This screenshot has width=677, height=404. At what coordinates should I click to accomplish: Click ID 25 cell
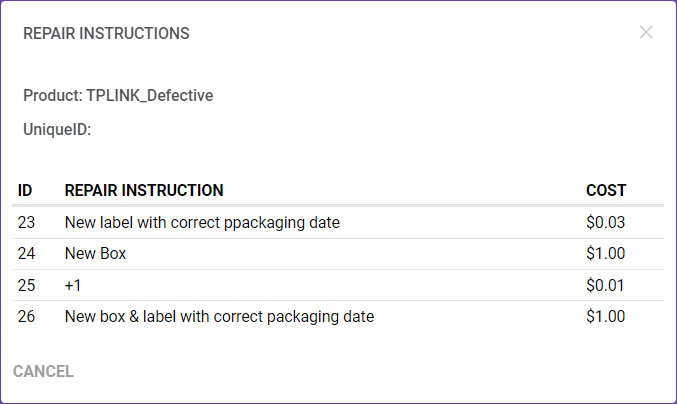pyautogui.click(x=27, y=285)
